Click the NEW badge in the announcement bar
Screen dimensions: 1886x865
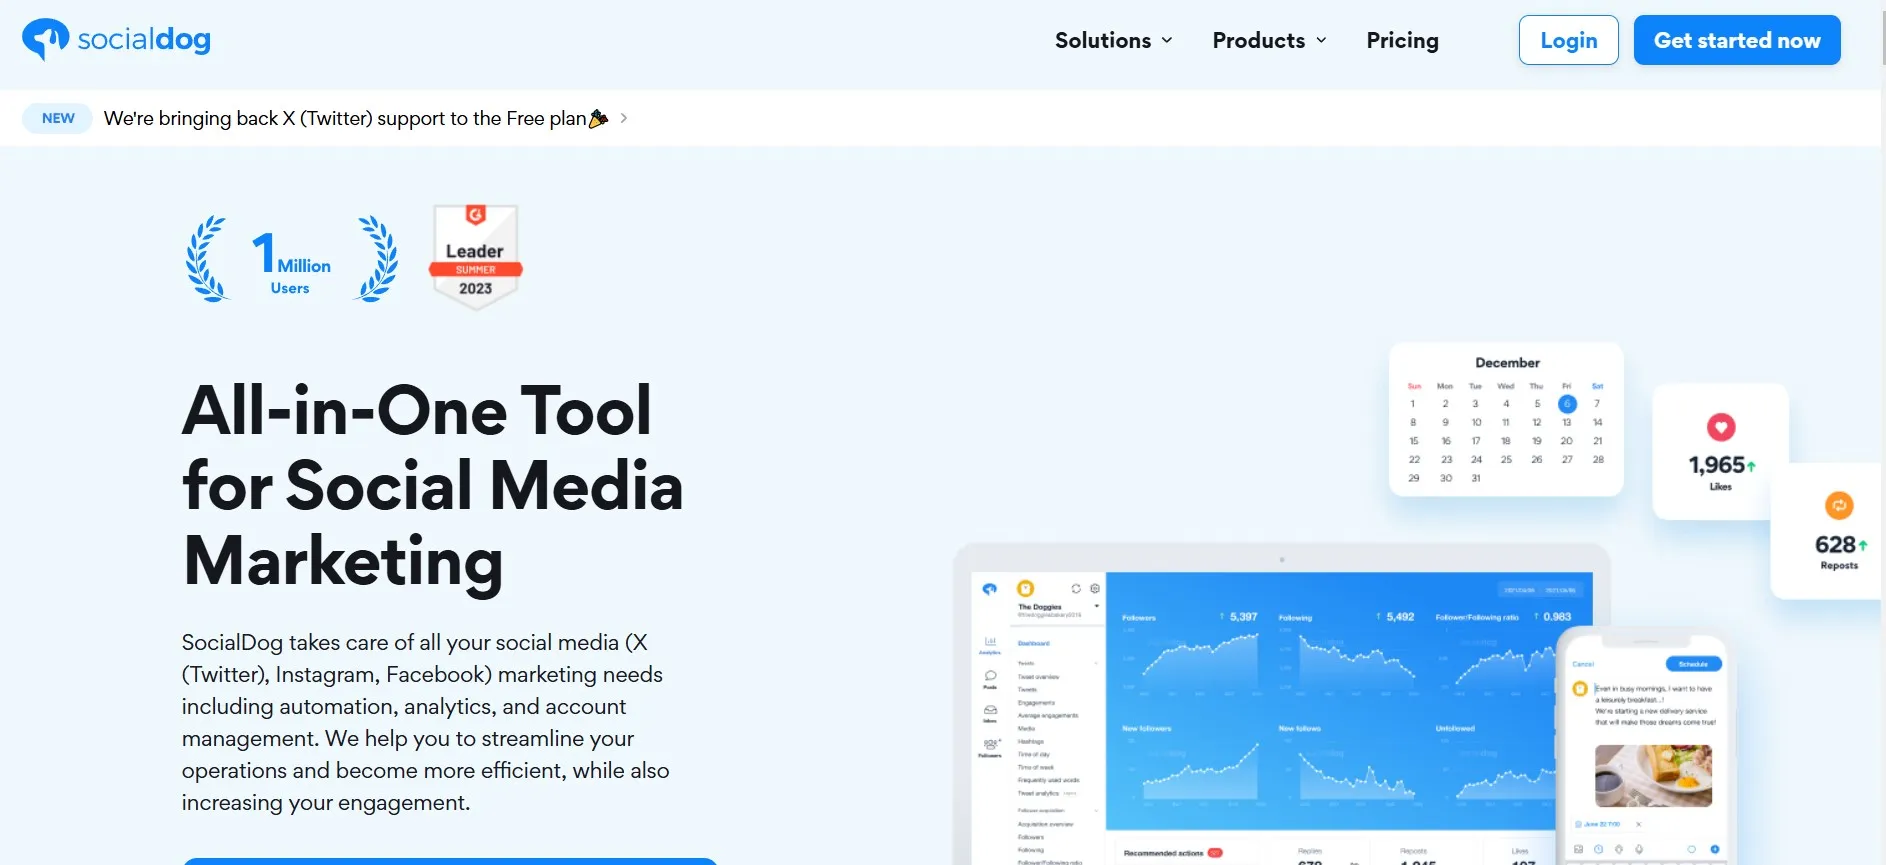[58, 118]
